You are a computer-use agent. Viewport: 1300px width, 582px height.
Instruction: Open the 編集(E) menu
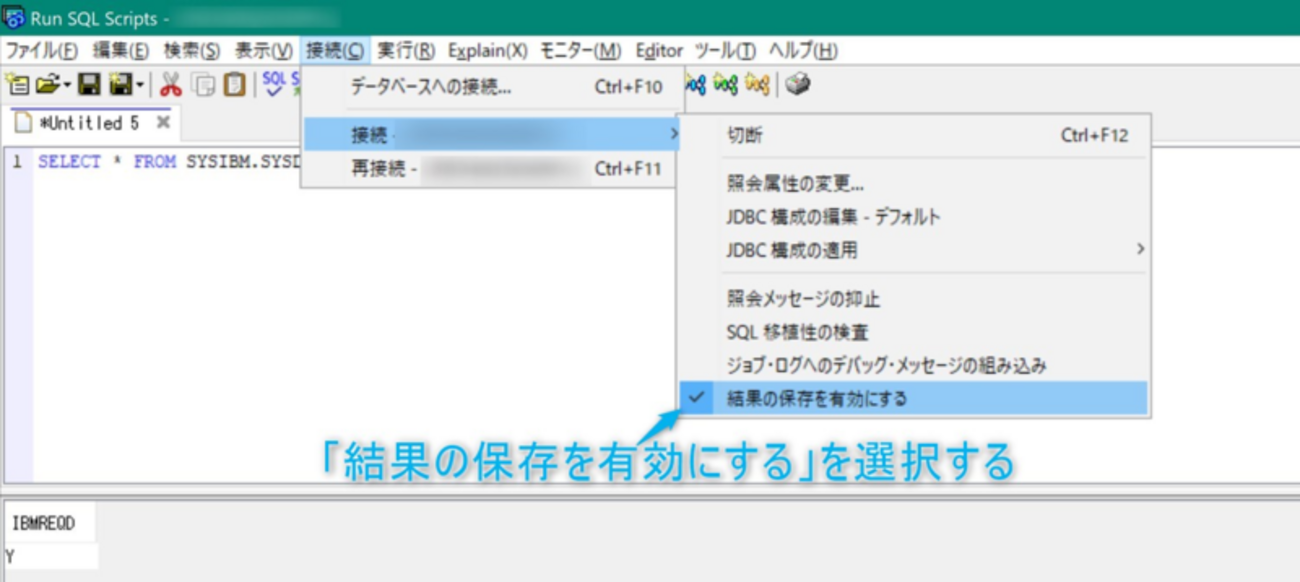click(x=120, y=50)
